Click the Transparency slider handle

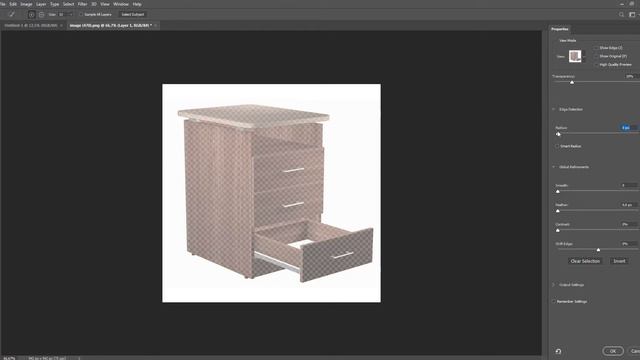click(x=572, y=82)
